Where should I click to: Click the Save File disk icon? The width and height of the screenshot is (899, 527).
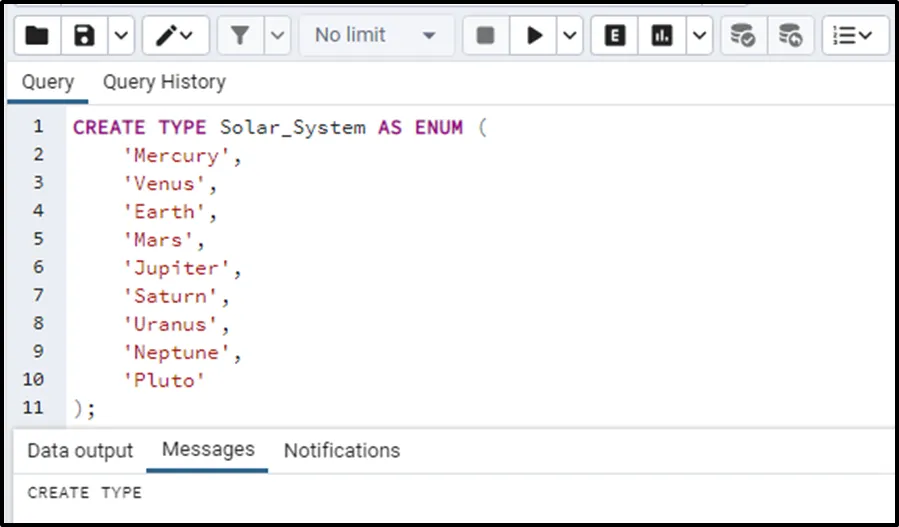84,36
